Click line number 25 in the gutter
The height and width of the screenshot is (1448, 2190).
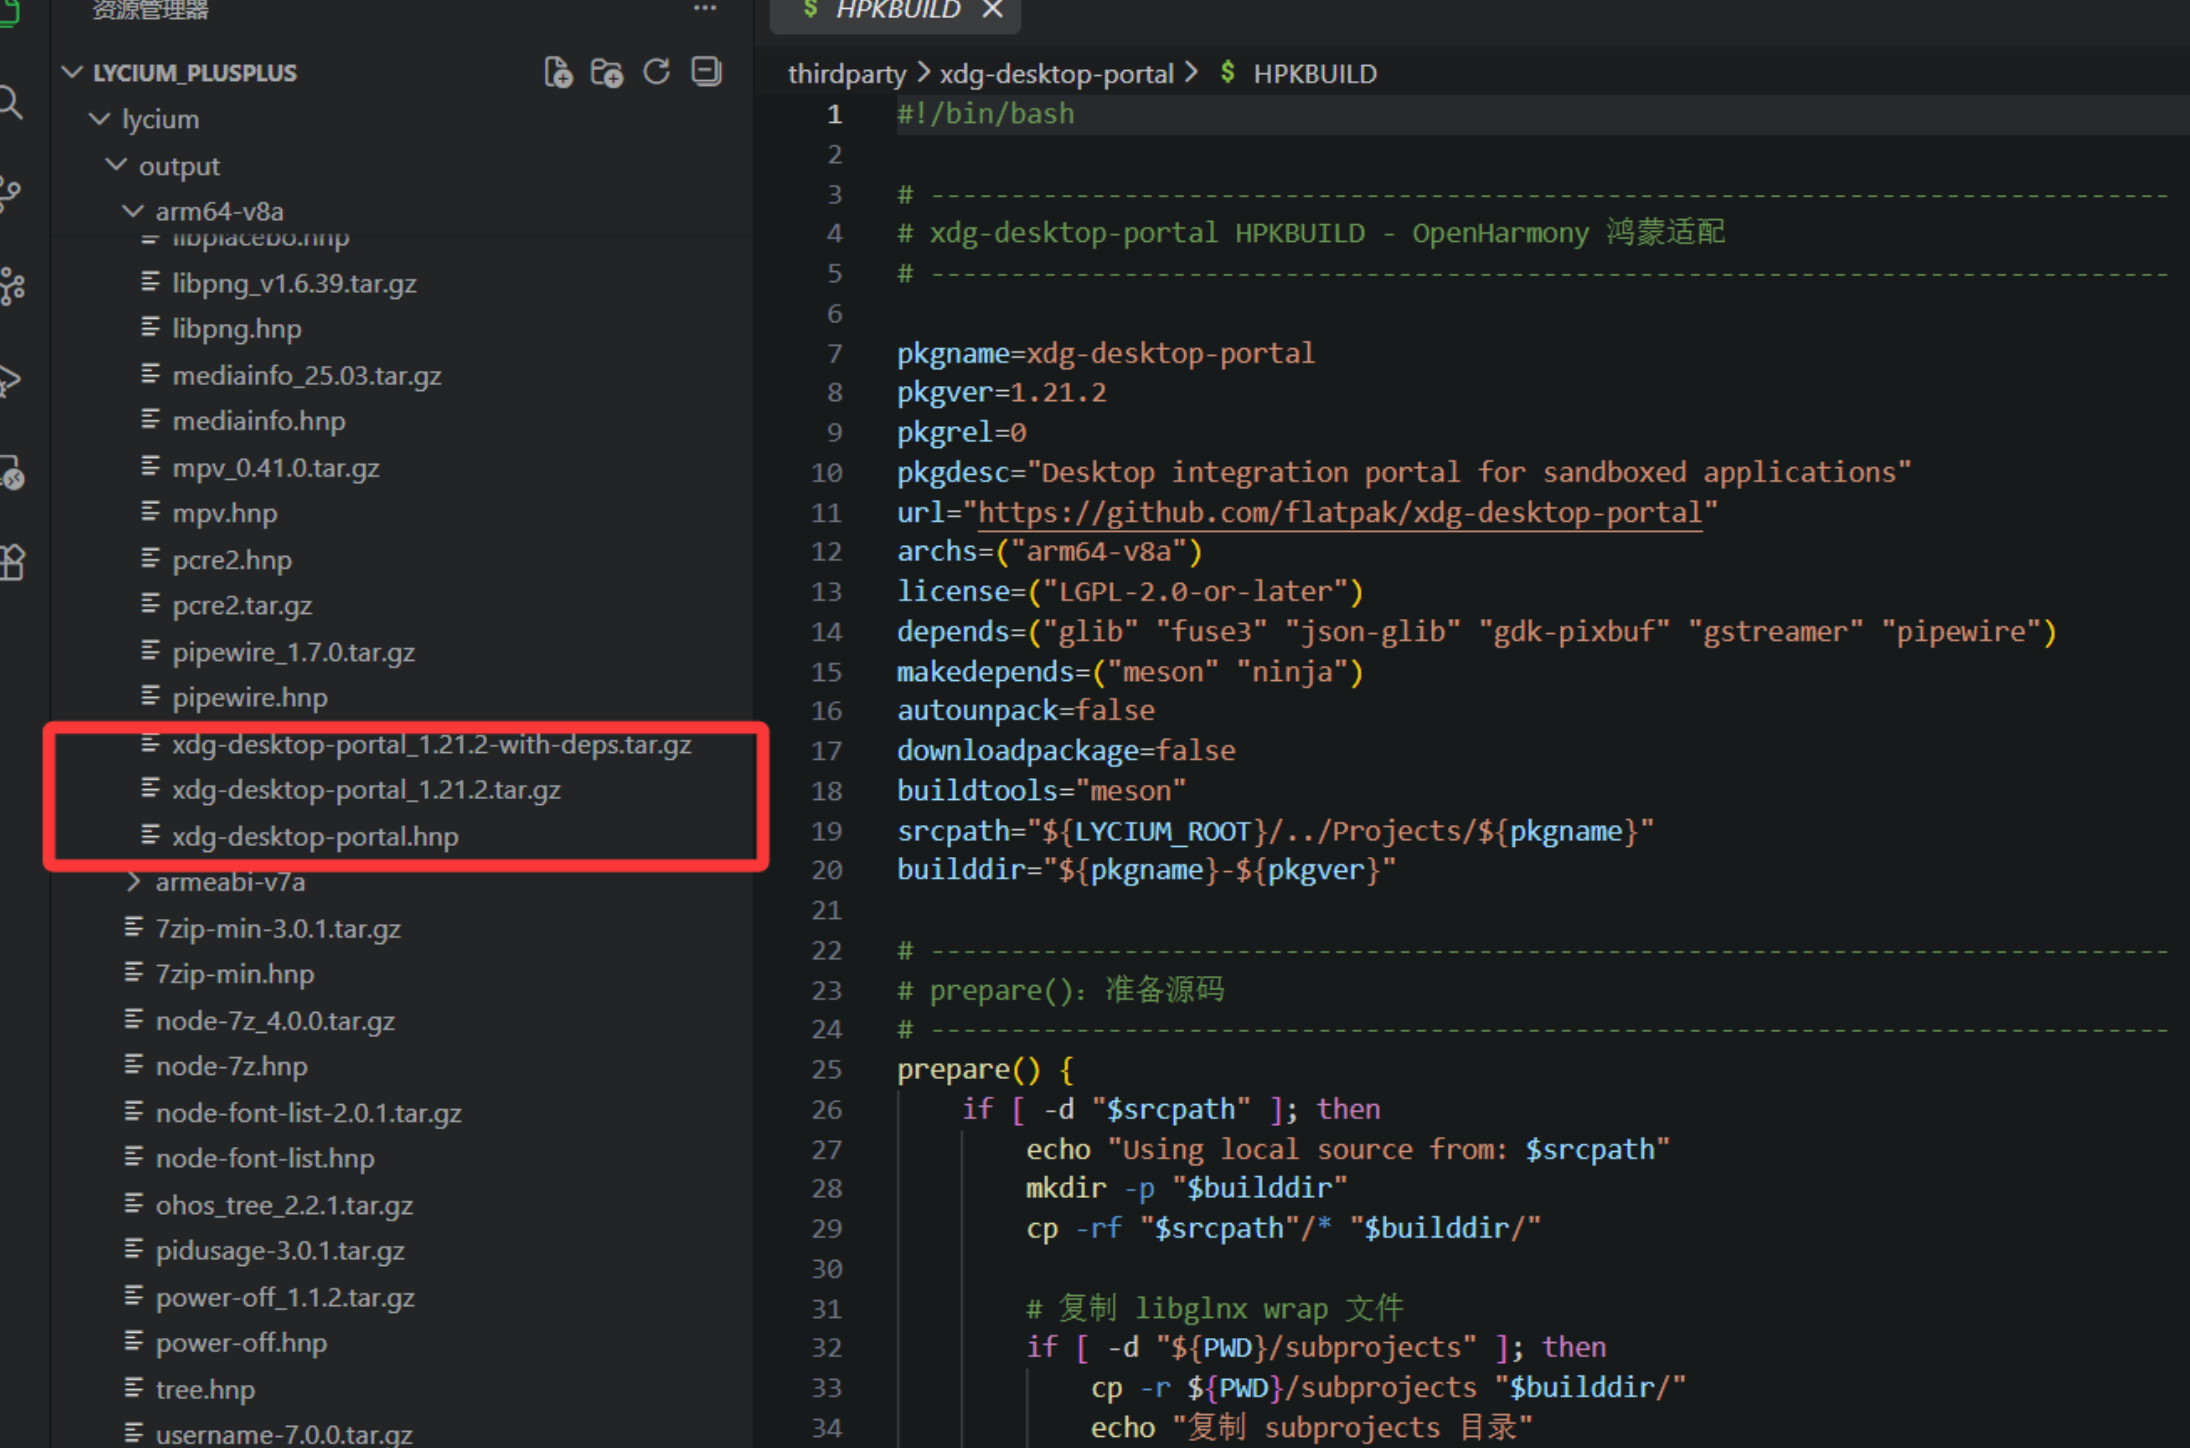pos(827,1070)
